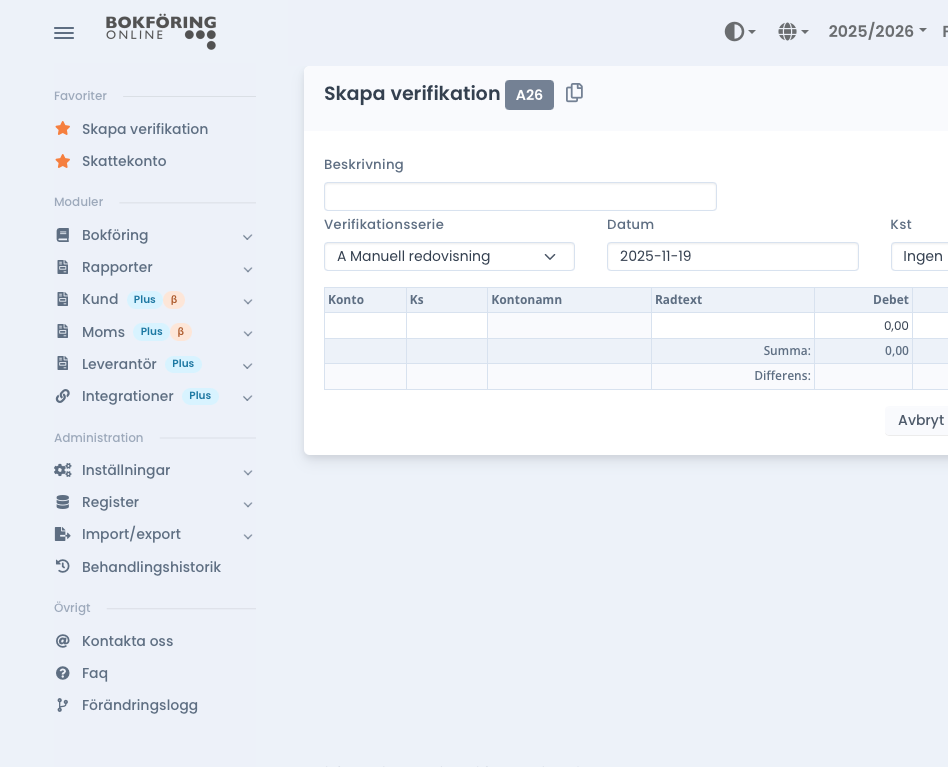Open the Verifikationsserie dropdown
This screenshot has width=948, height=767.
pos(449,256)
